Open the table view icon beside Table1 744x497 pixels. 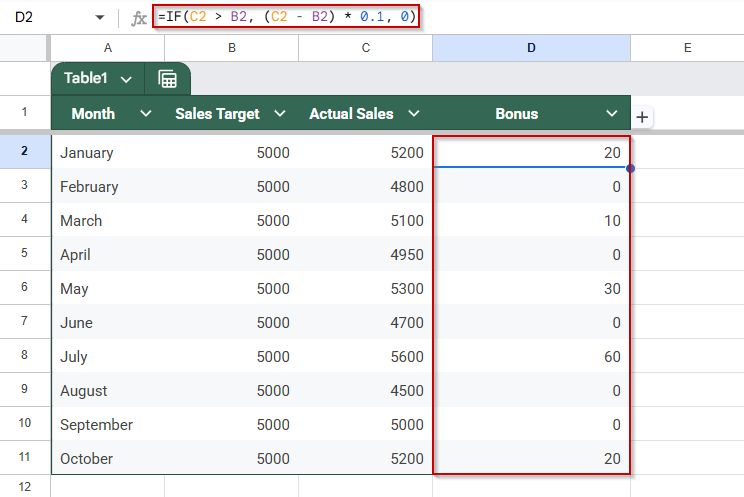(167, 79)
